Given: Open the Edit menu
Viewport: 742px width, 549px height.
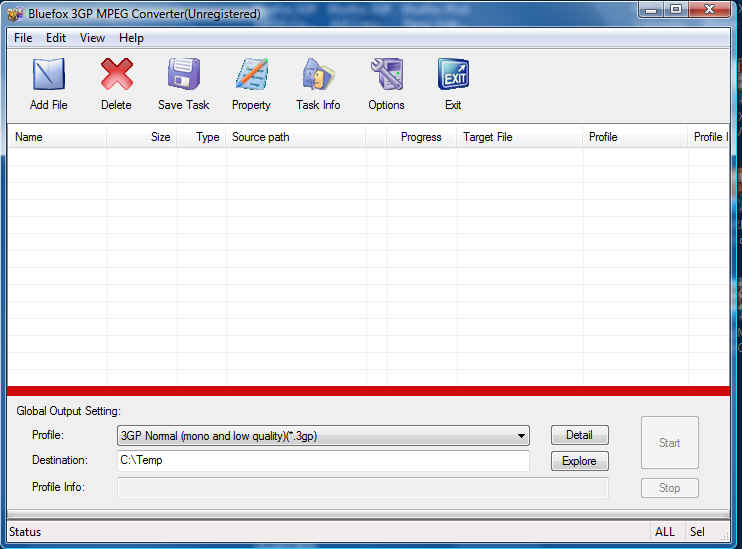Looking at the screenshot, I should point(56,38).
